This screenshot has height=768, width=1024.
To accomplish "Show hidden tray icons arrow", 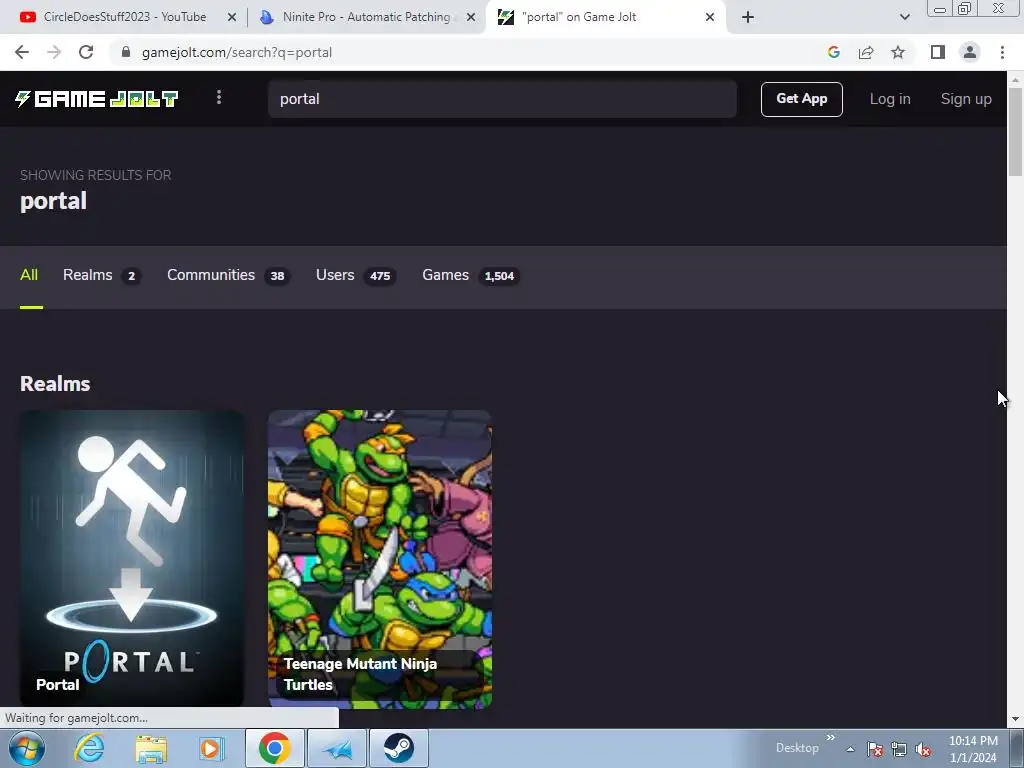I will pos(850,749).
